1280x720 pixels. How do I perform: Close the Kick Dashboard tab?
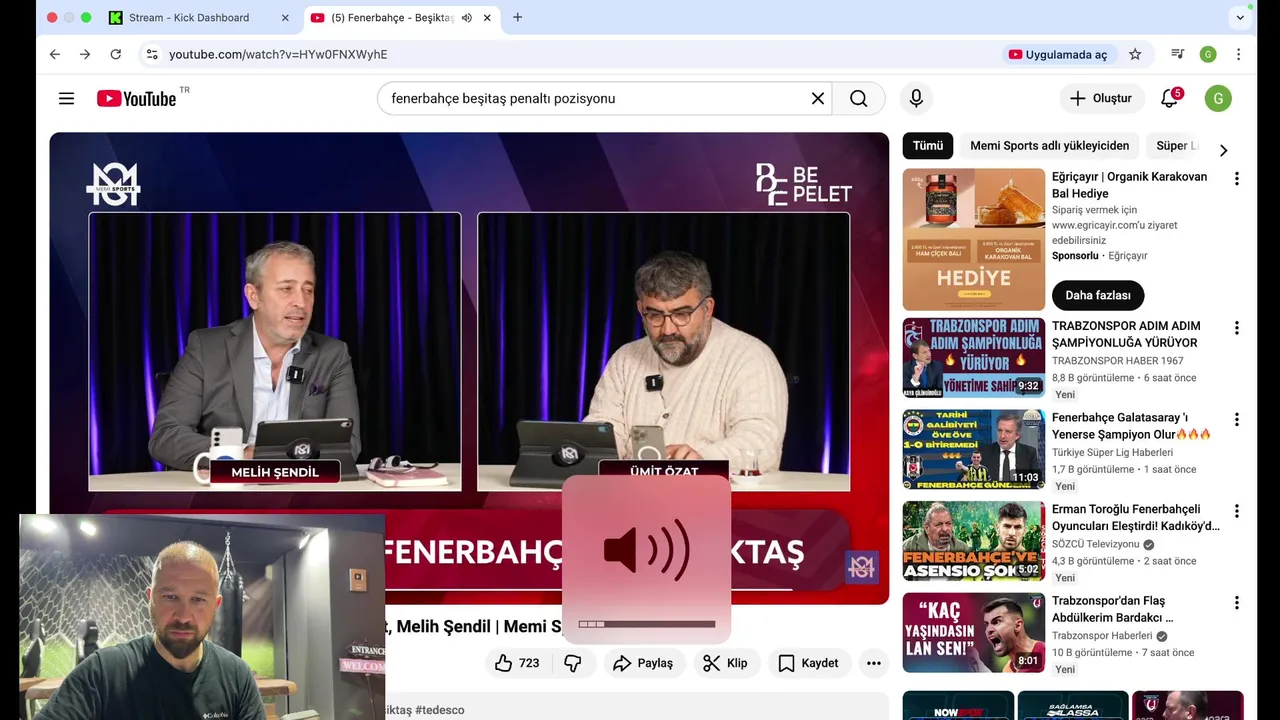tap(285, 18)
